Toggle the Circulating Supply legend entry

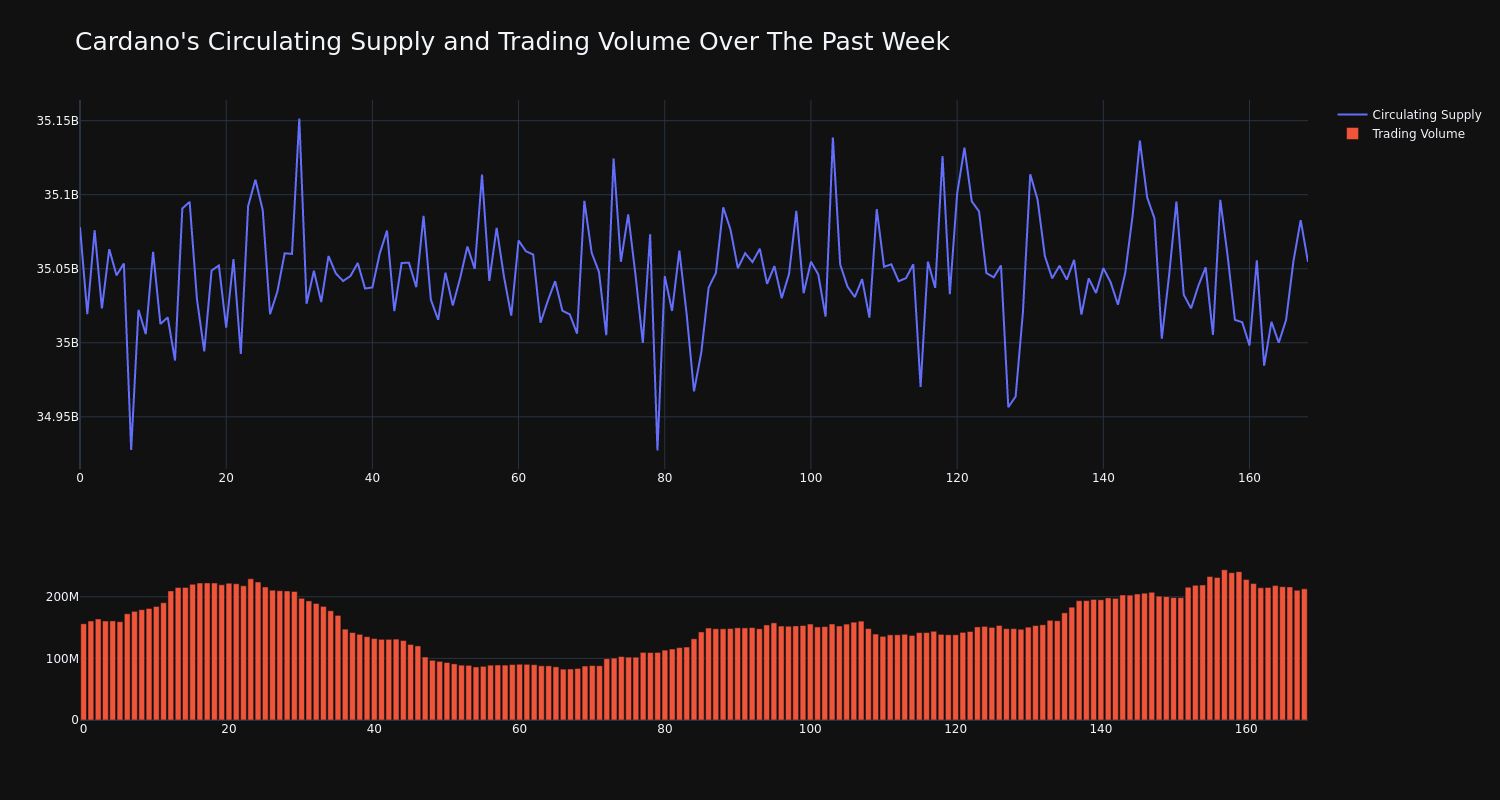pyautogui.click(x=1410, y=115)
